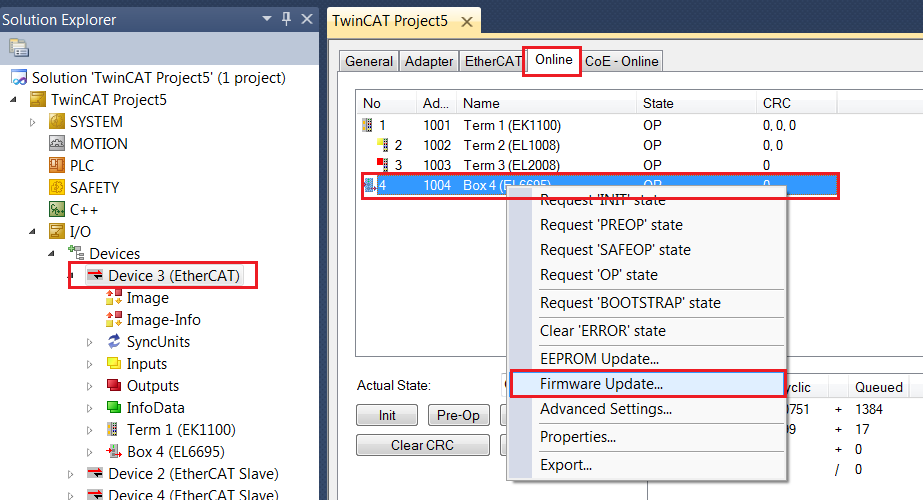923x500 pixels.
Task: Switch to the Adapter tab
Action: [429, 61]
